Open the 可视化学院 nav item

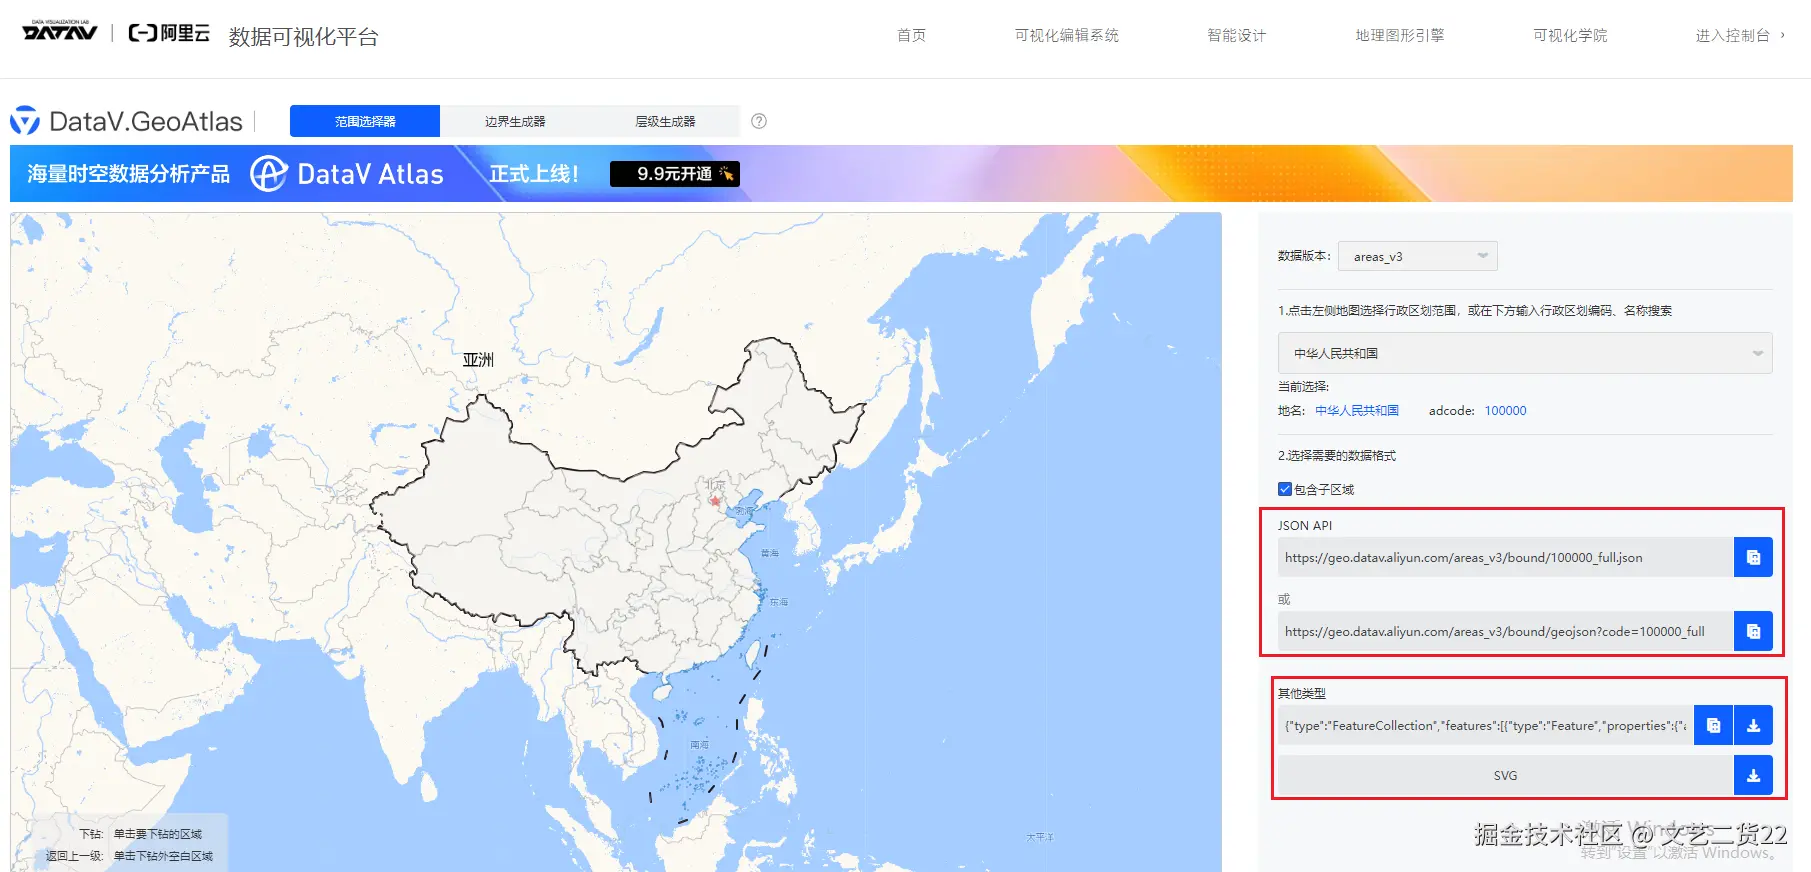1570,35
